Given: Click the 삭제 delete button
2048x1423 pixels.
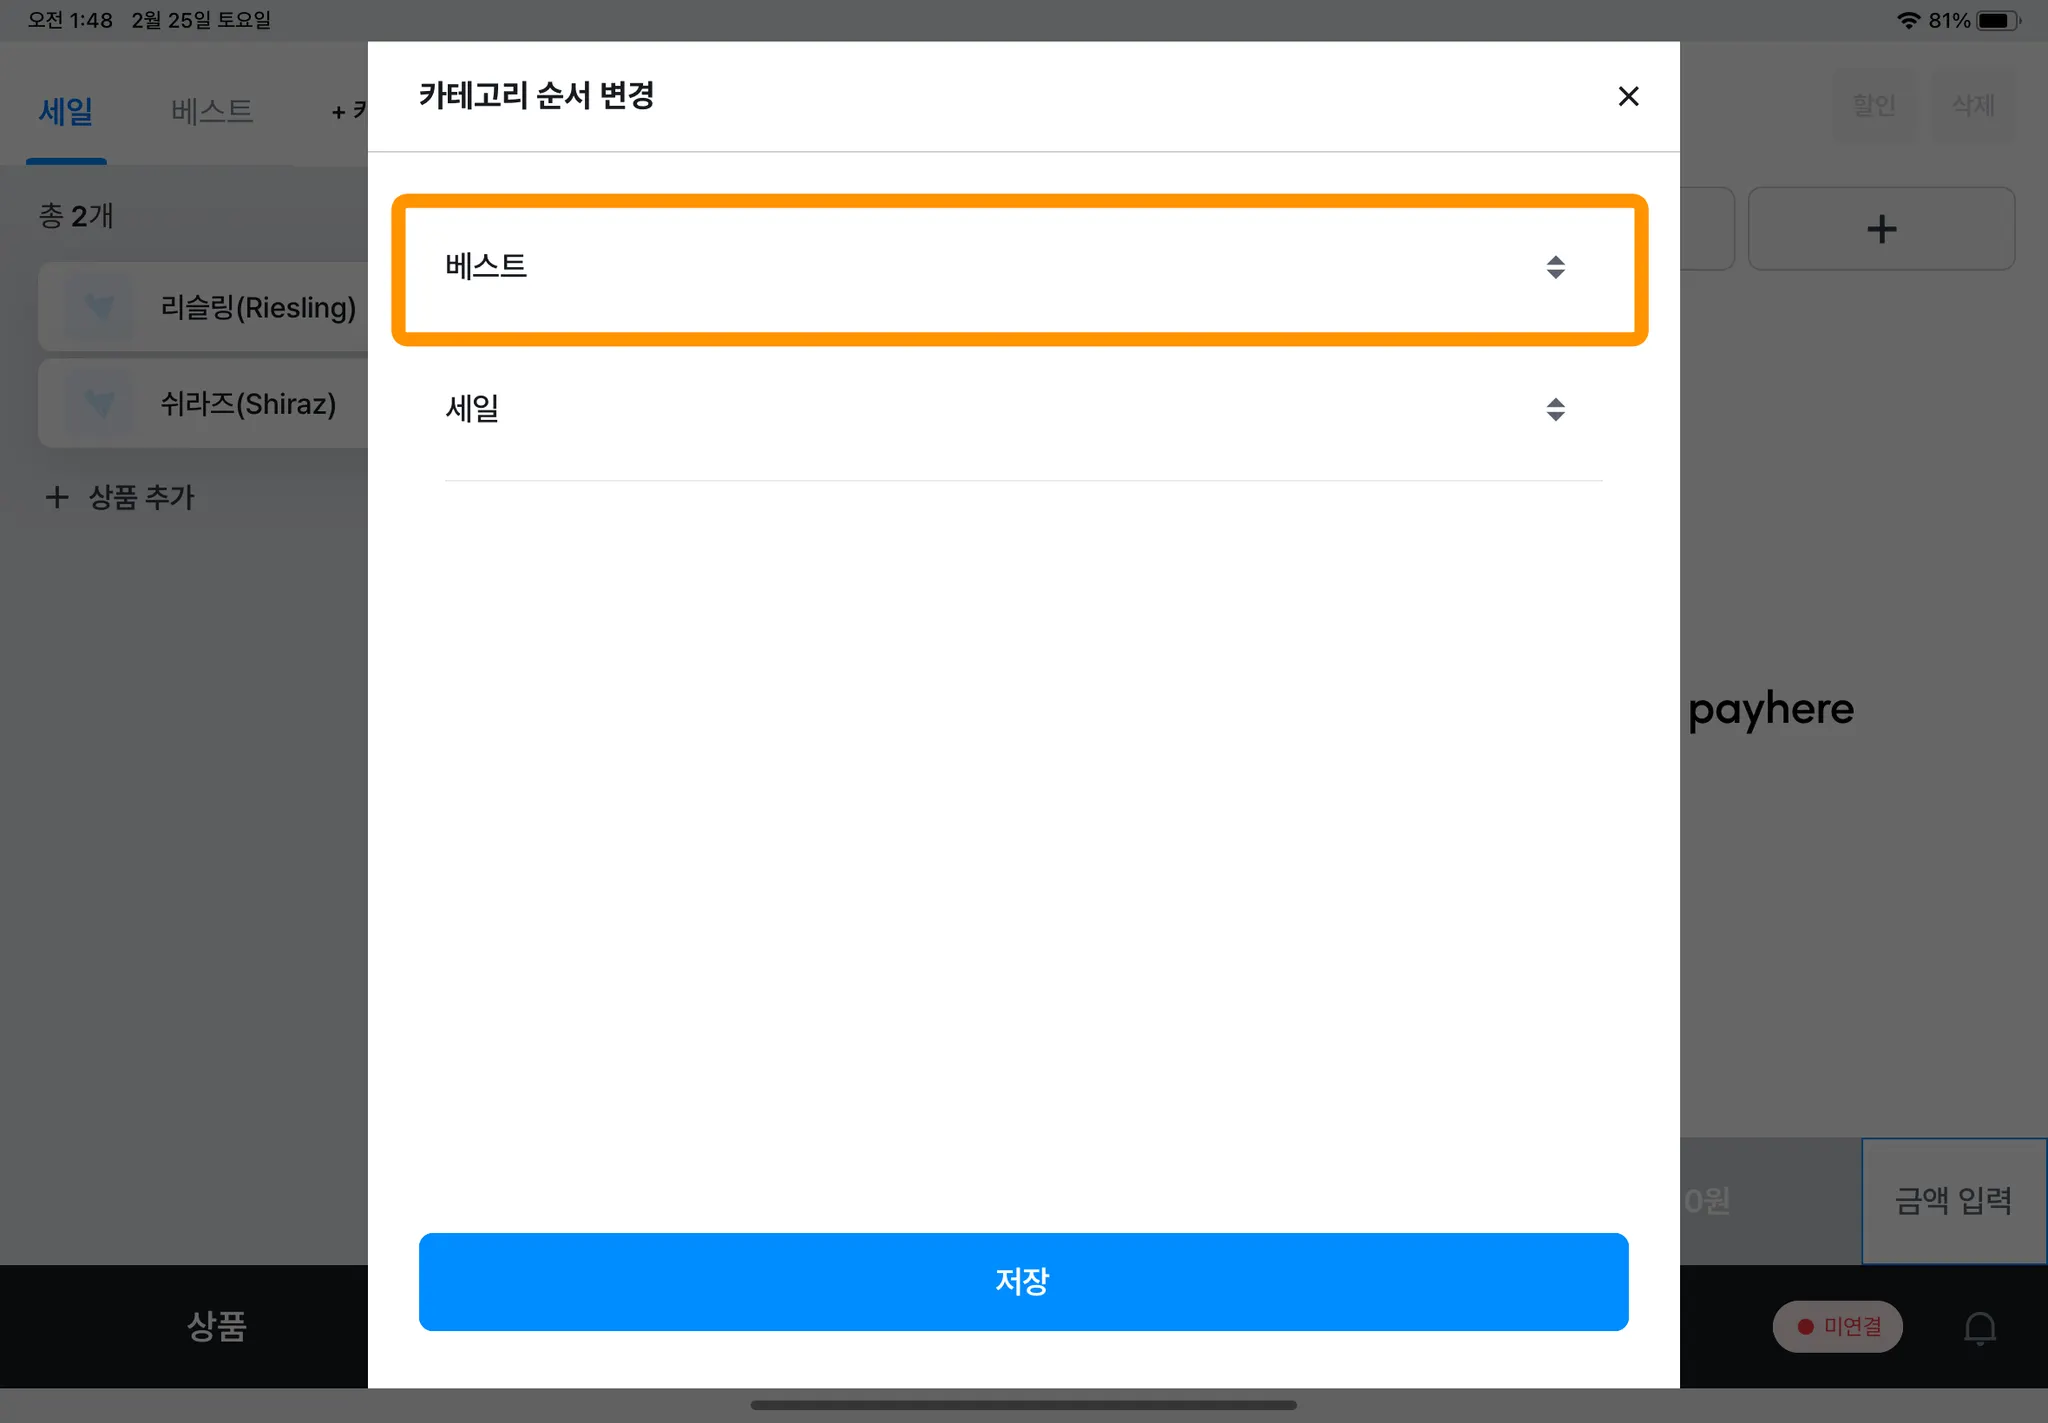Looking at the screenshot, I should pyautogui.click(x=1972, y=105).
